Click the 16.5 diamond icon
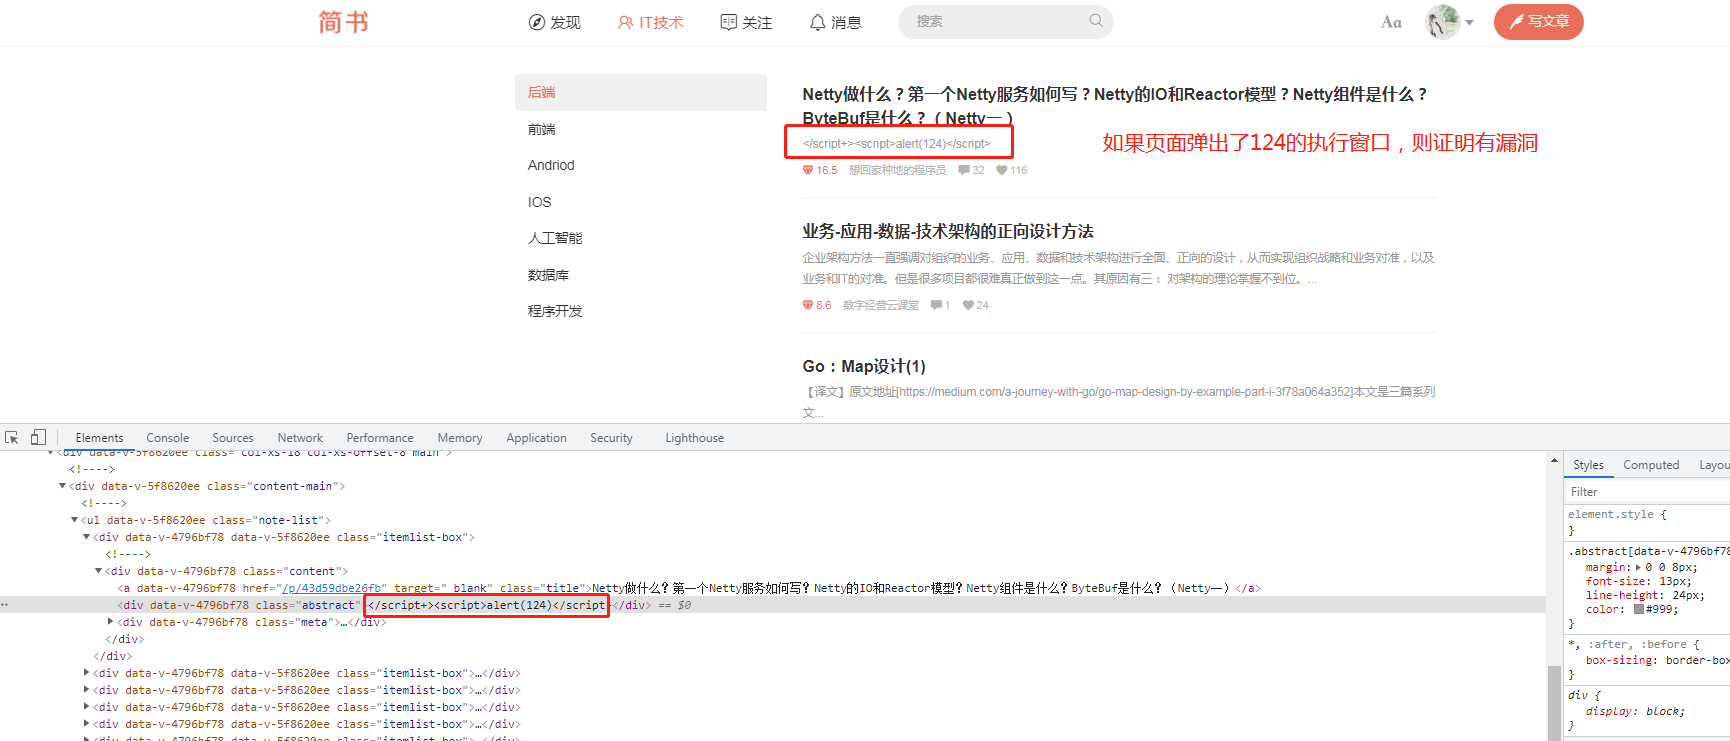This screenshot has width=1730, height=741. pos(808,170)
